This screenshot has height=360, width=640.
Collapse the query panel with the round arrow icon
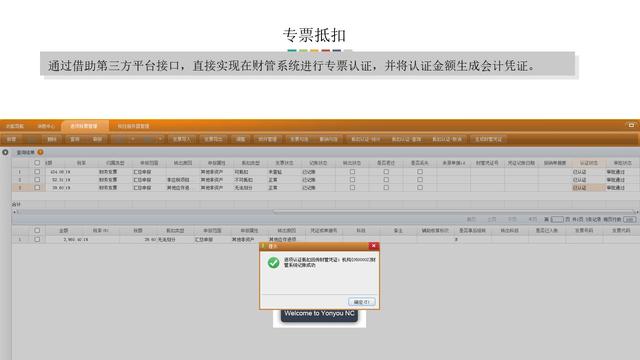click(x=5, y=152)
